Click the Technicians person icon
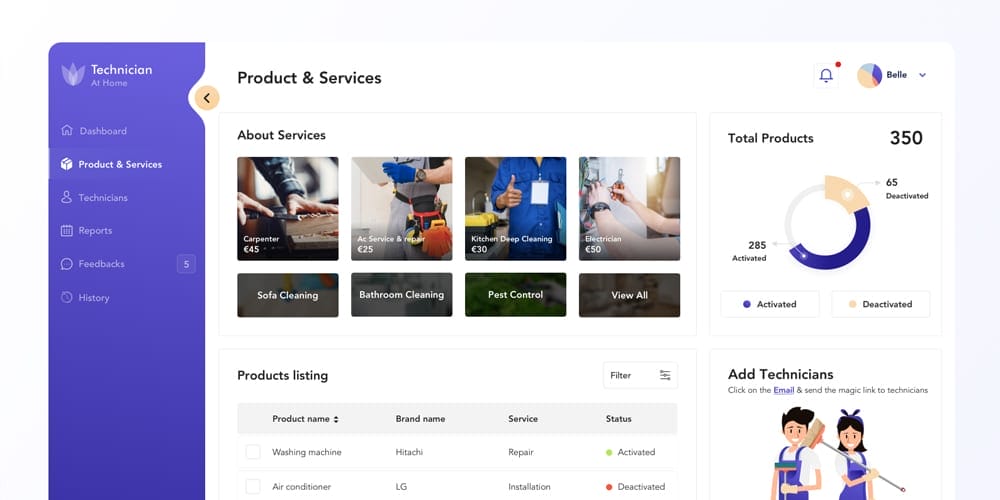 [x=66, y=197]
